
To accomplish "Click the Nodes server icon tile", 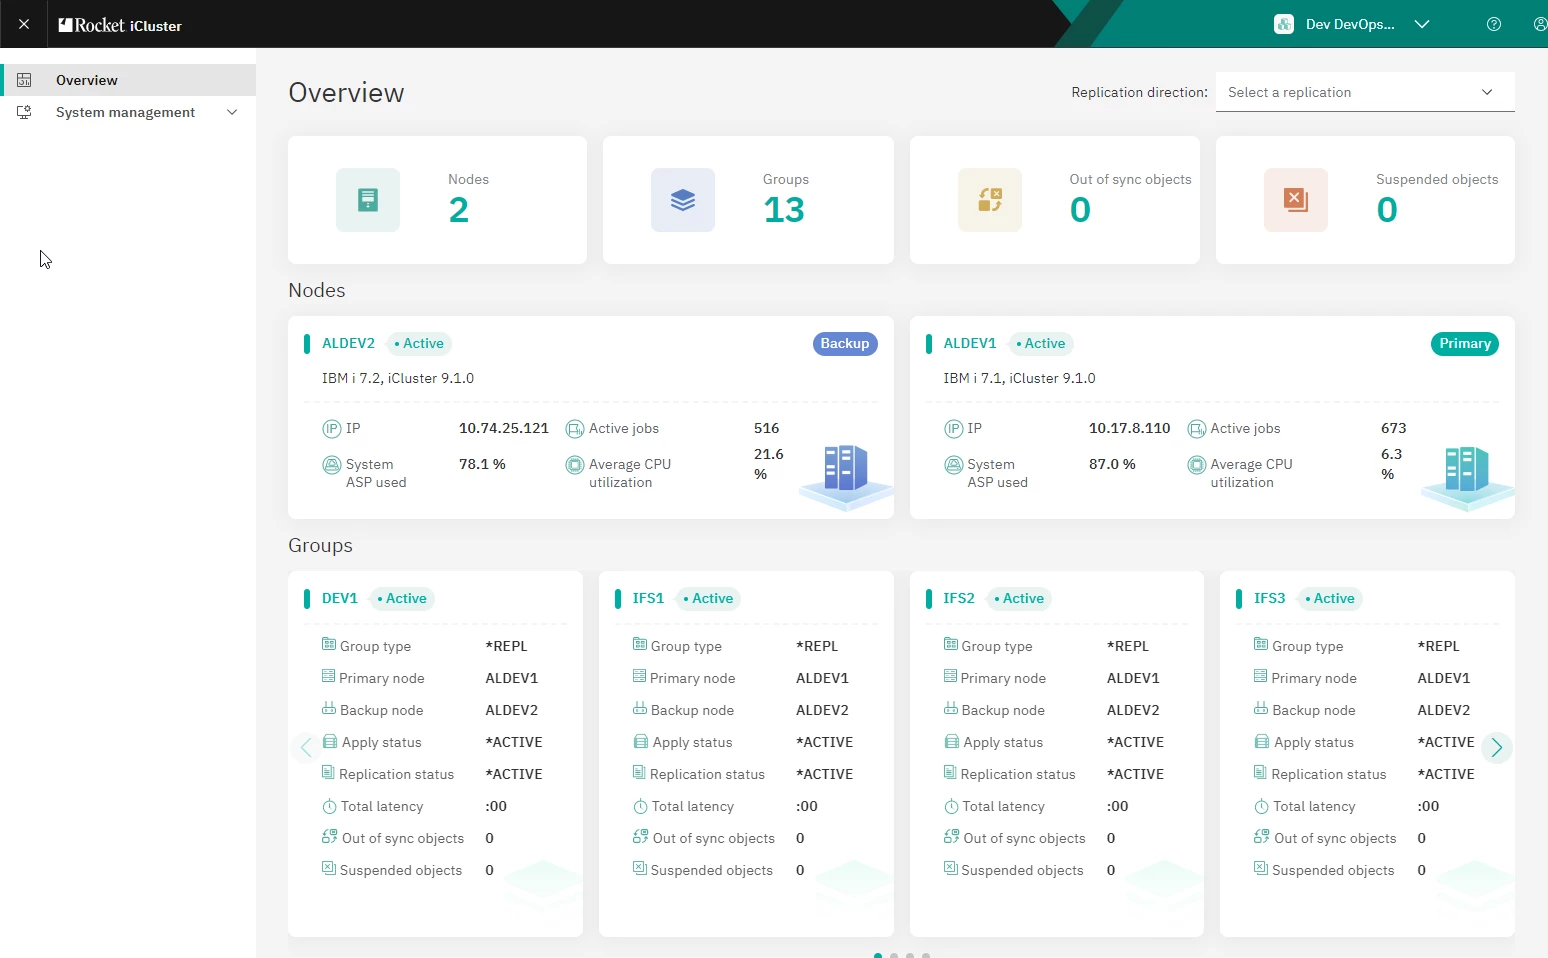I will pos(368,200).
